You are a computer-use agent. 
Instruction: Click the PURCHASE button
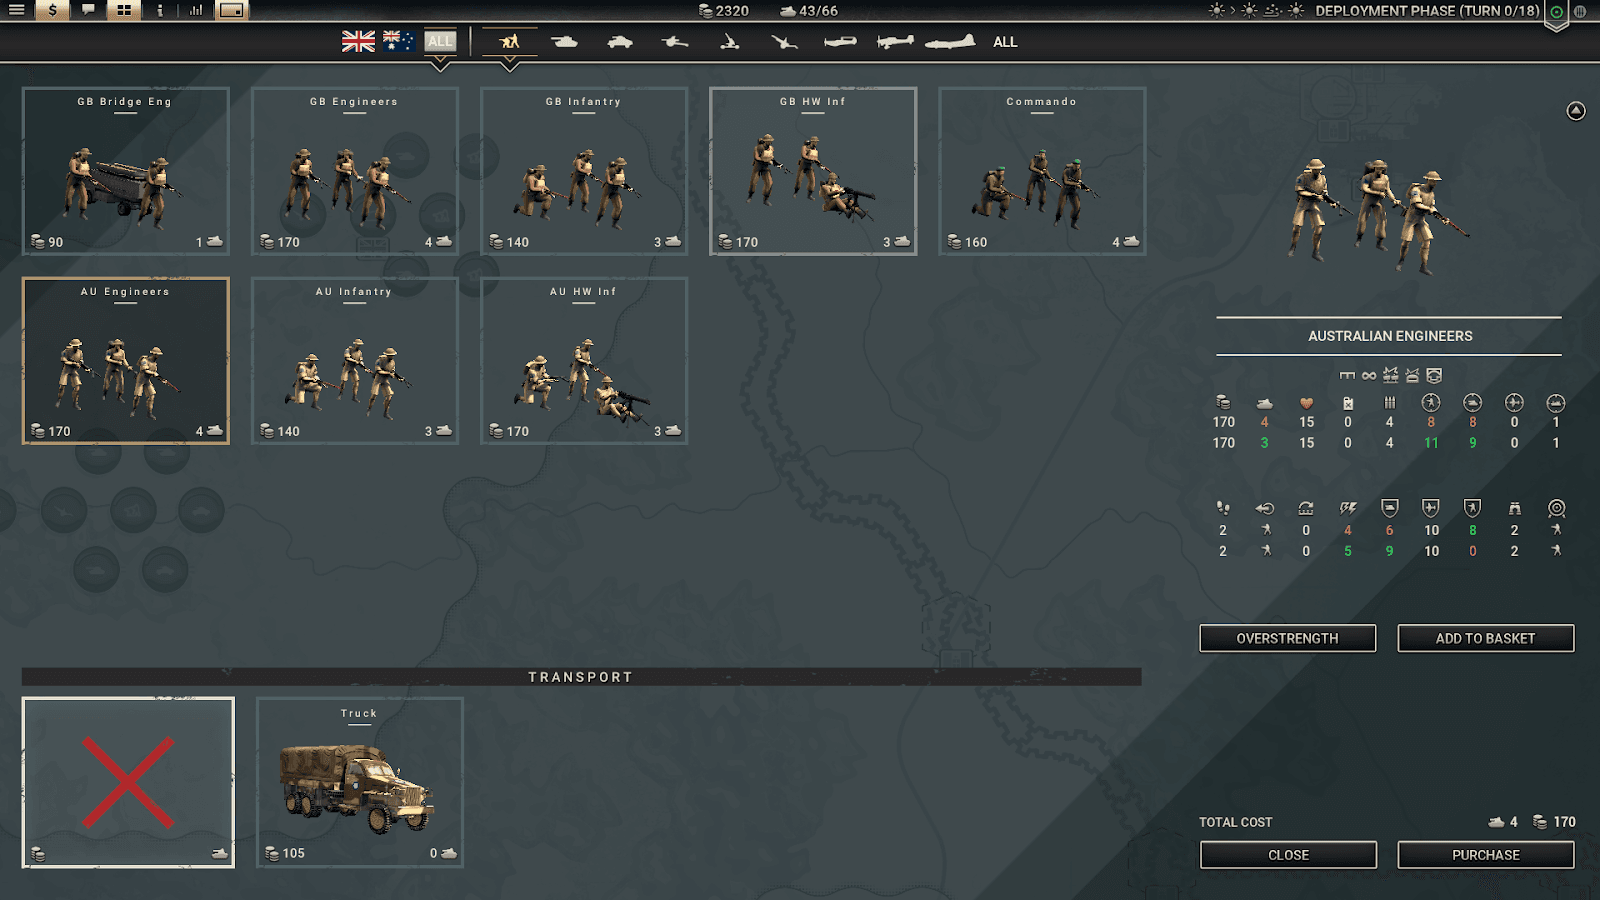1486,855
